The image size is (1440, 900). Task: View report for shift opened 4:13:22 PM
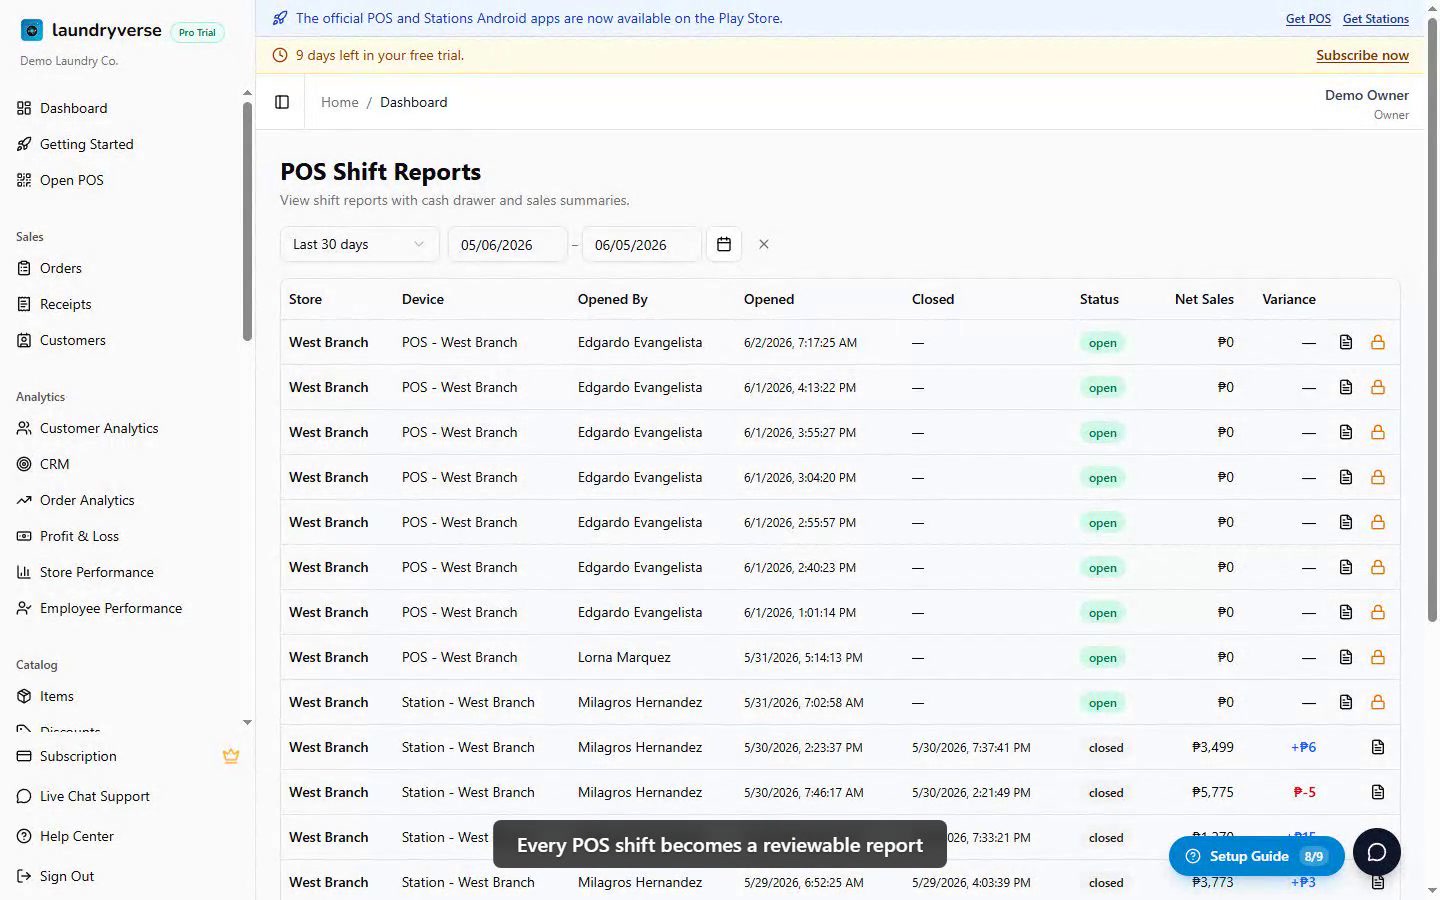pyautogui.click(x=1346, y=387)
